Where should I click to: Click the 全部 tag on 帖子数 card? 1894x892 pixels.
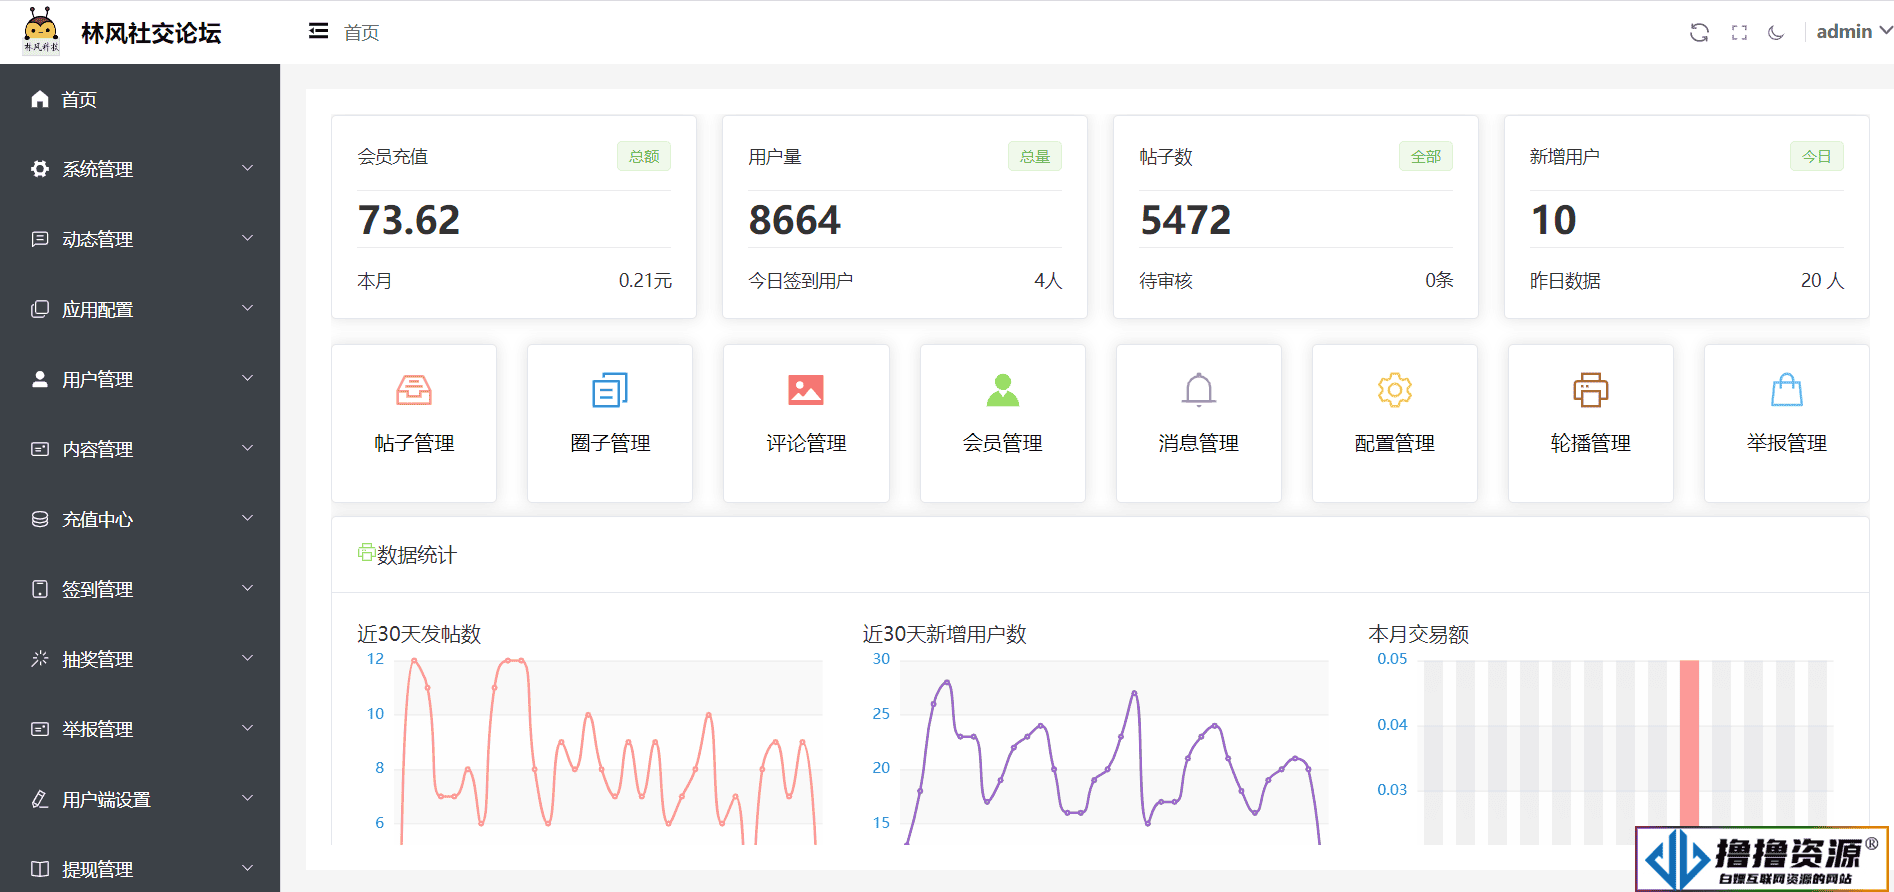click(x=1426, y=156)
